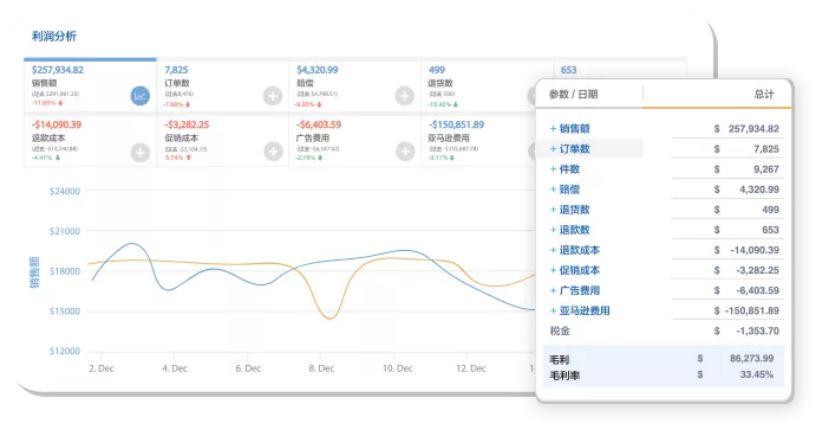Click the -1,353.70 tax value

point(757,331)
